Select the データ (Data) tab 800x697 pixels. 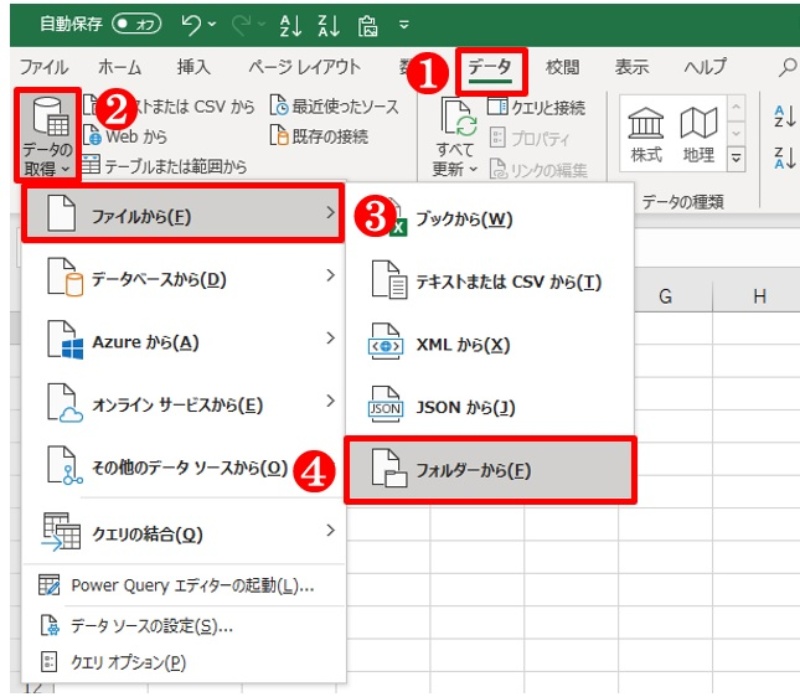click(x=490, y=68)
